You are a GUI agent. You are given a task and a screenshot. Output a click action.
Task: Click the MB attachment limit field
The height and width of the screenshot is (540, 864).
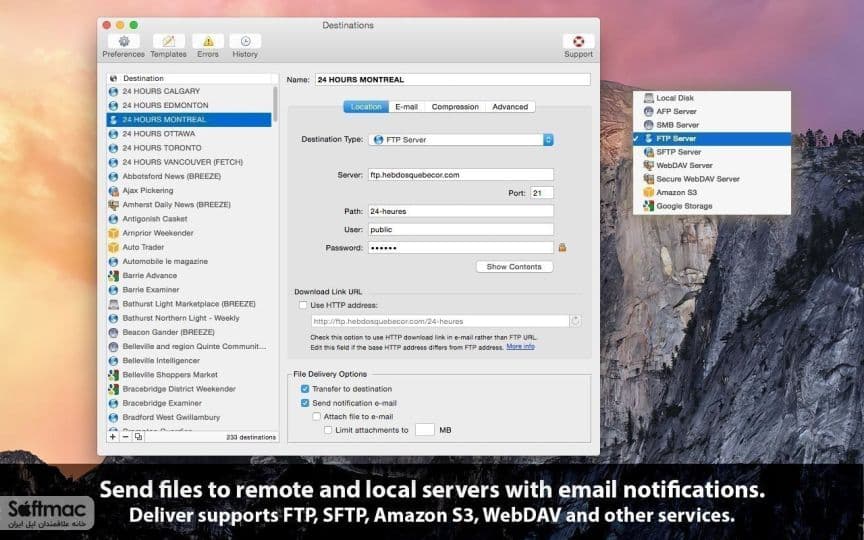pyautogui.click(x=425, y=430)
